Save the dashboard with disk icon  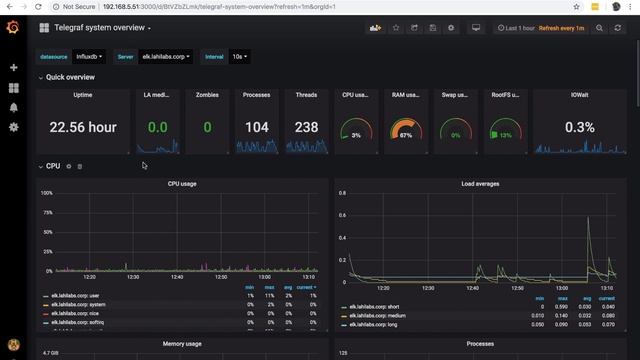432,28
